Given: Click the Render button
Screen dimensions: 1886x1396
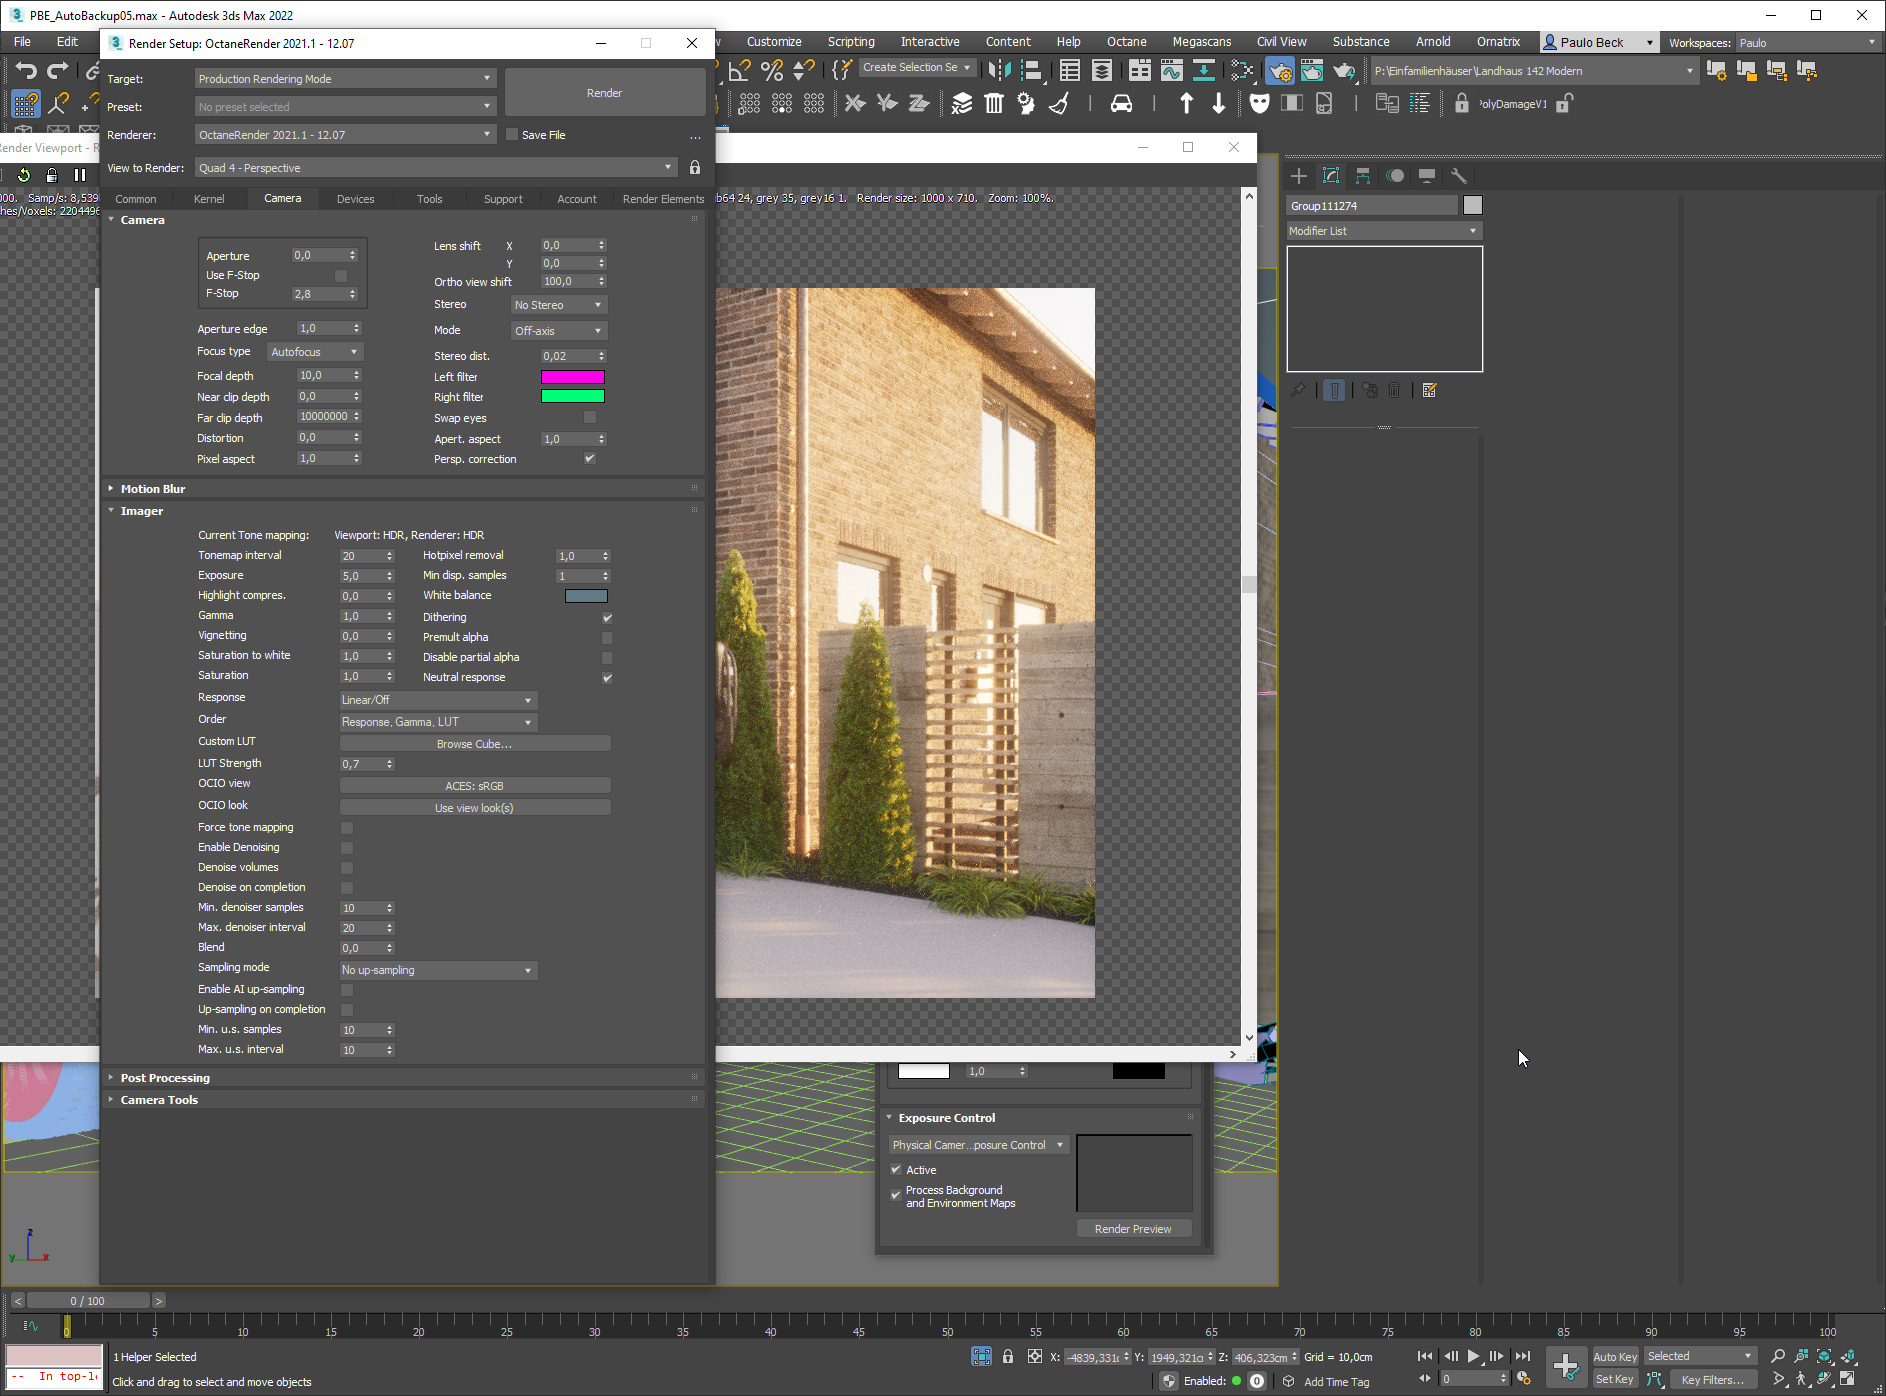Looking at the screenshot, I should [x=604, y=93].
